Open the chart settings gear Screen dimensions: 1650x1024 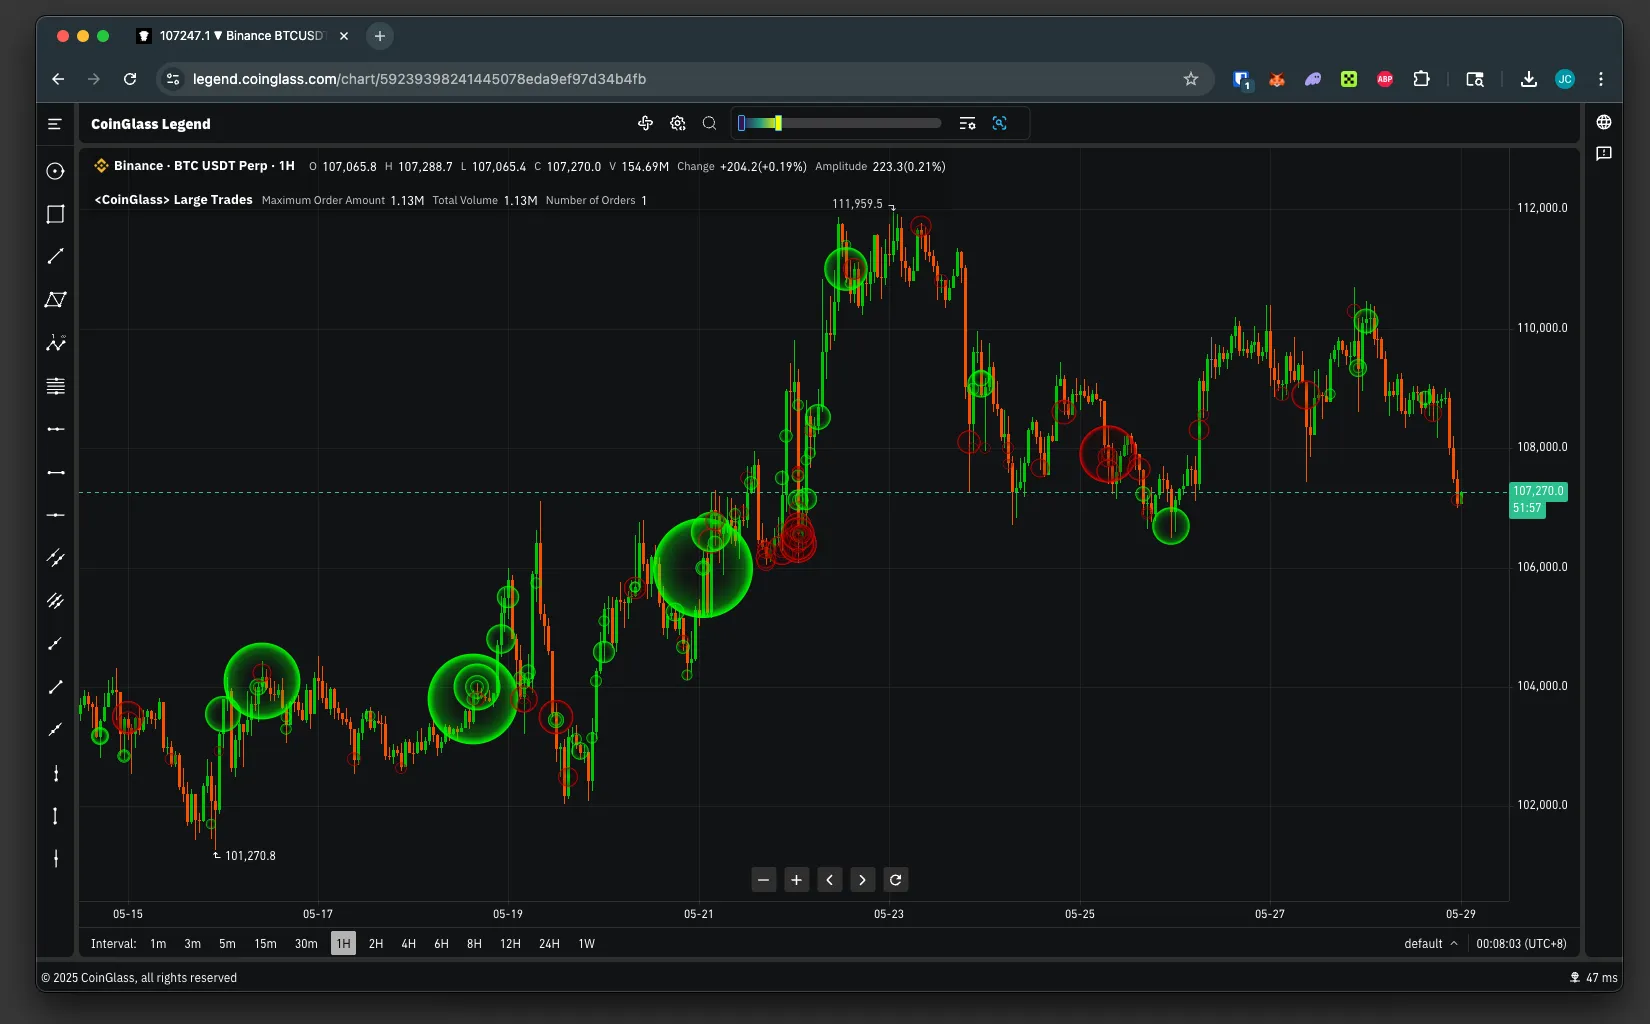point(678,123)
